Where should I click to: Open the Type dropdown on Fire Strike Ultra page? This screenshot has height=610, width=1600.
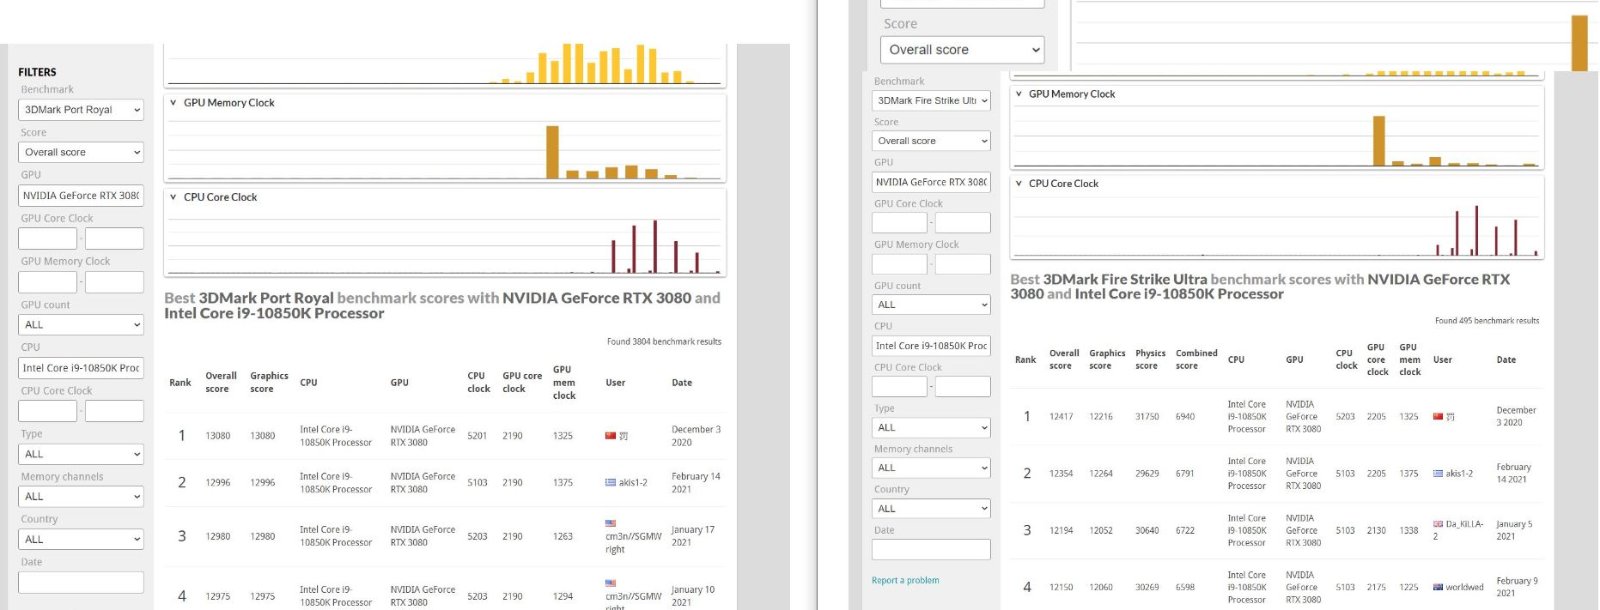[x=931, y=427]
